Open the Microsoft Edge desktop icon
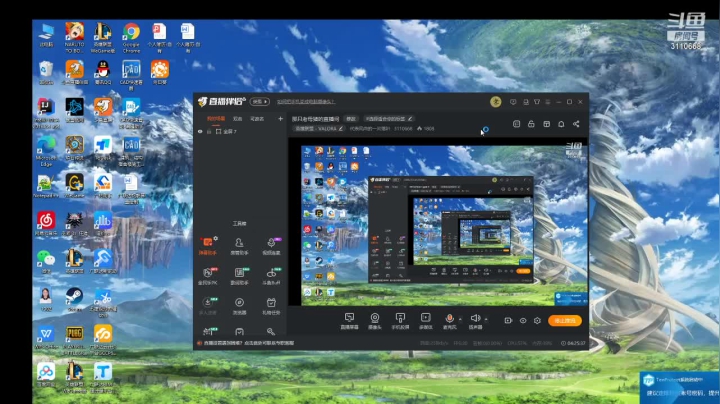The width and height of the screenshot is (720, 404). pyautogui.click(x=46, y=151)
